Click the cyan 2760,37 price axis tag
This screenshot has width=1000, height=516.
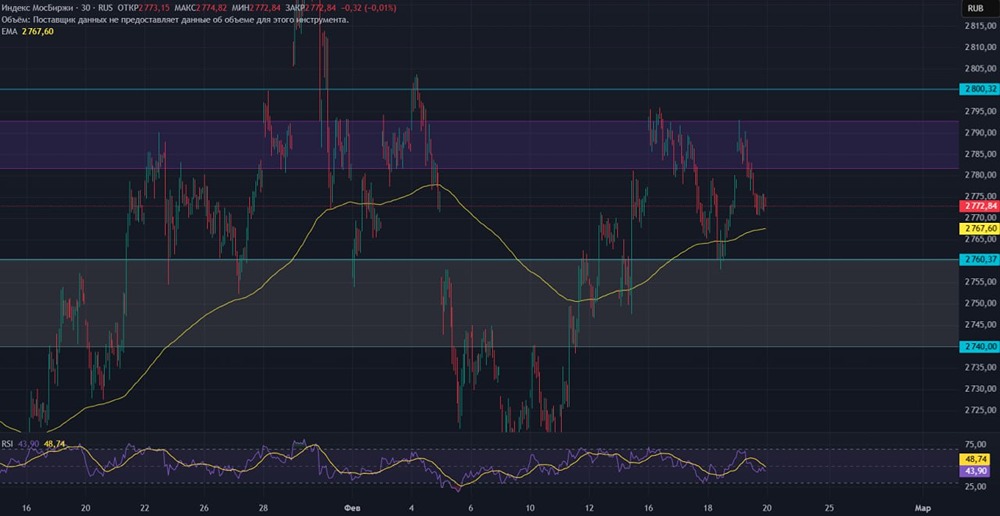978,259
